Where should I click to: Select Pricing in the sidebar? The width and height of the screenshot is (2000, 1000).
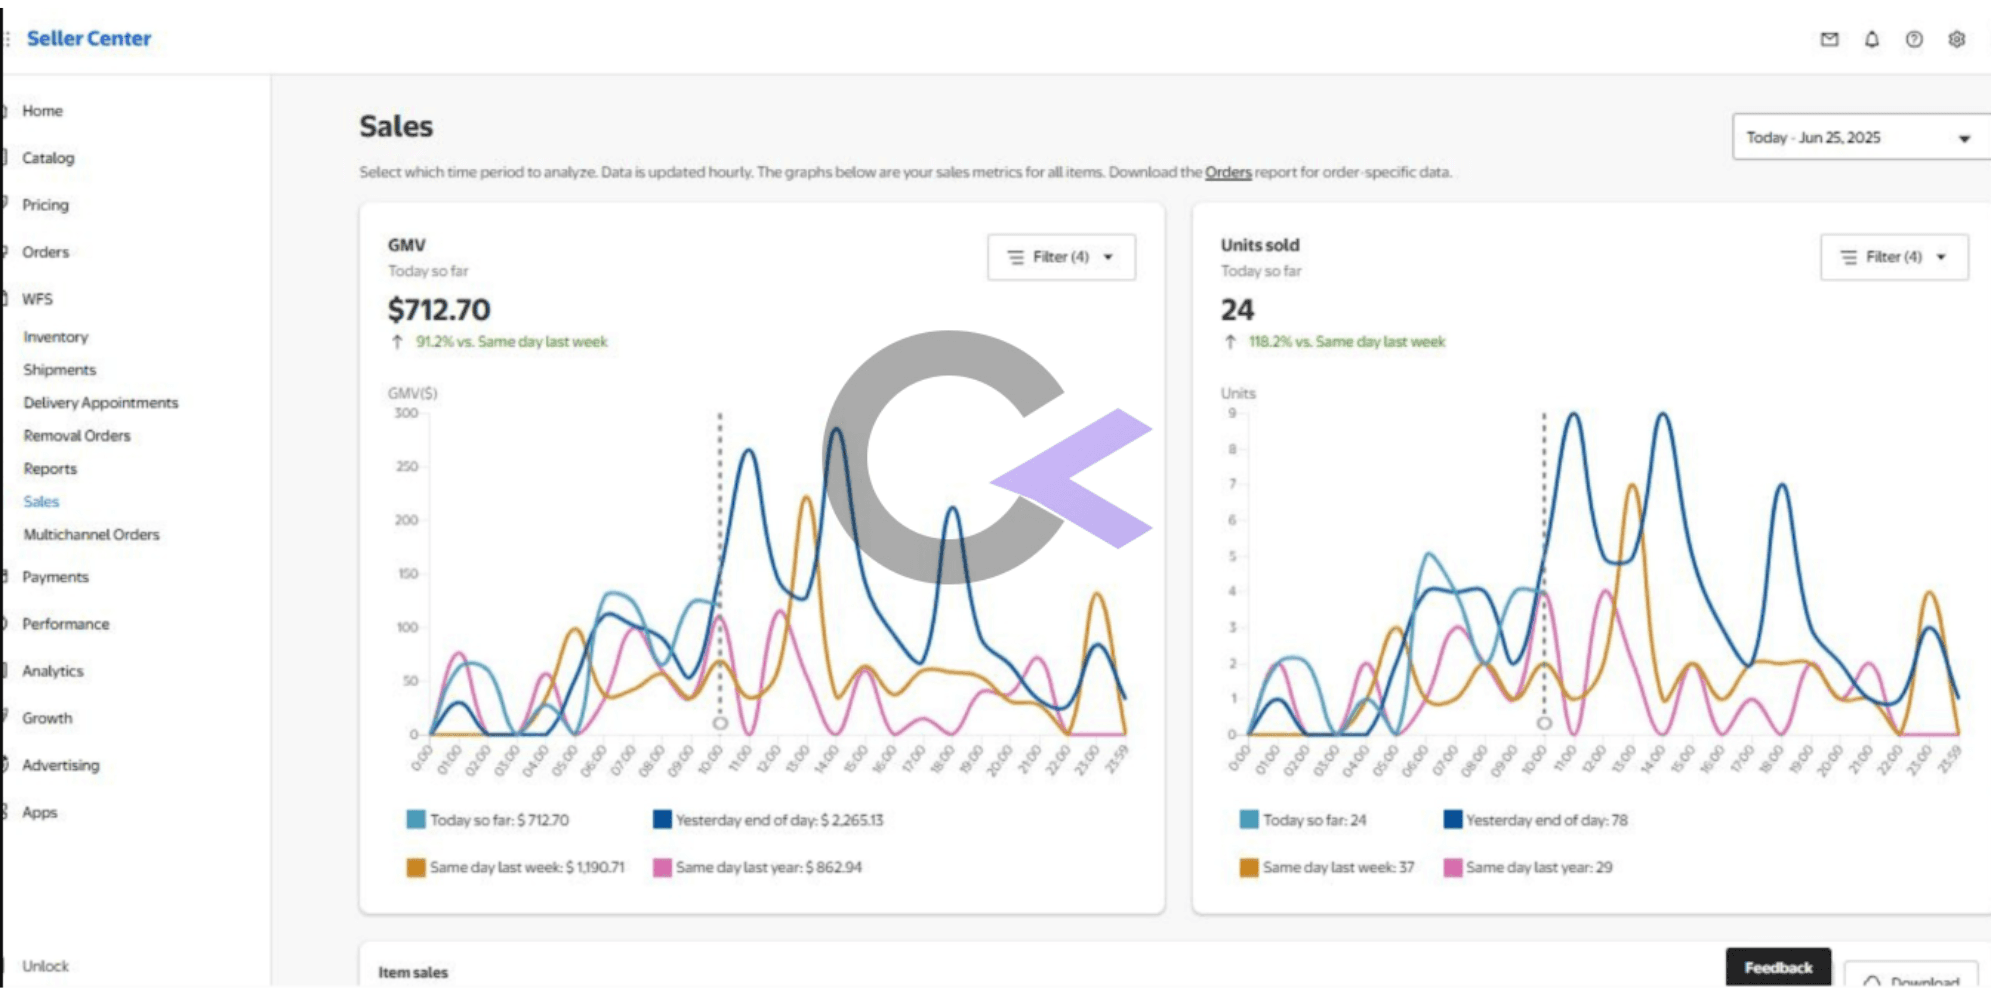tap(46, 205)
